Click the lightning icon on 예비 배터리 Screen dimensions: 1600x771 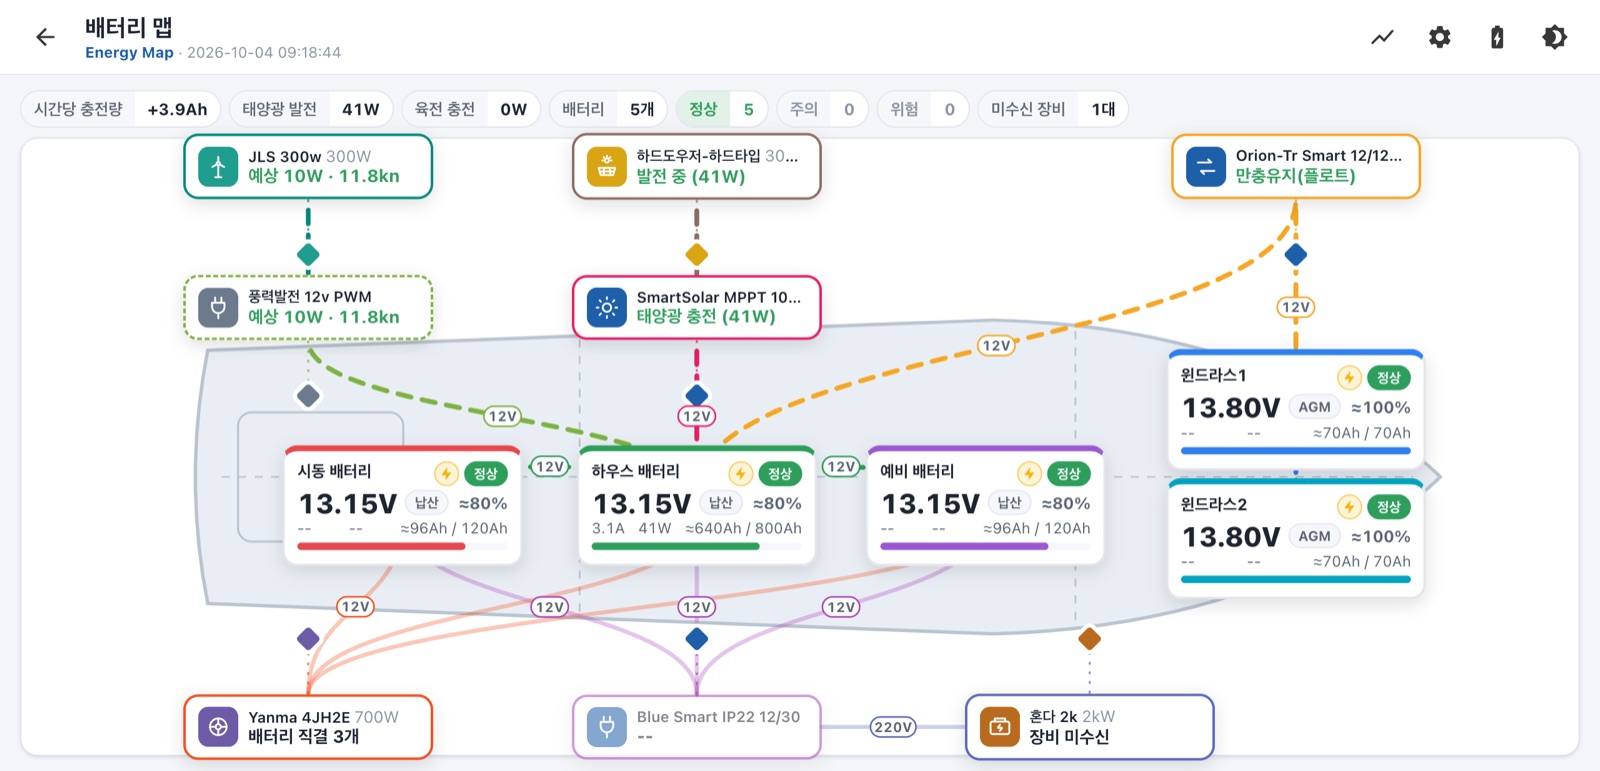pyautogui.click(x=1029, y=473)
